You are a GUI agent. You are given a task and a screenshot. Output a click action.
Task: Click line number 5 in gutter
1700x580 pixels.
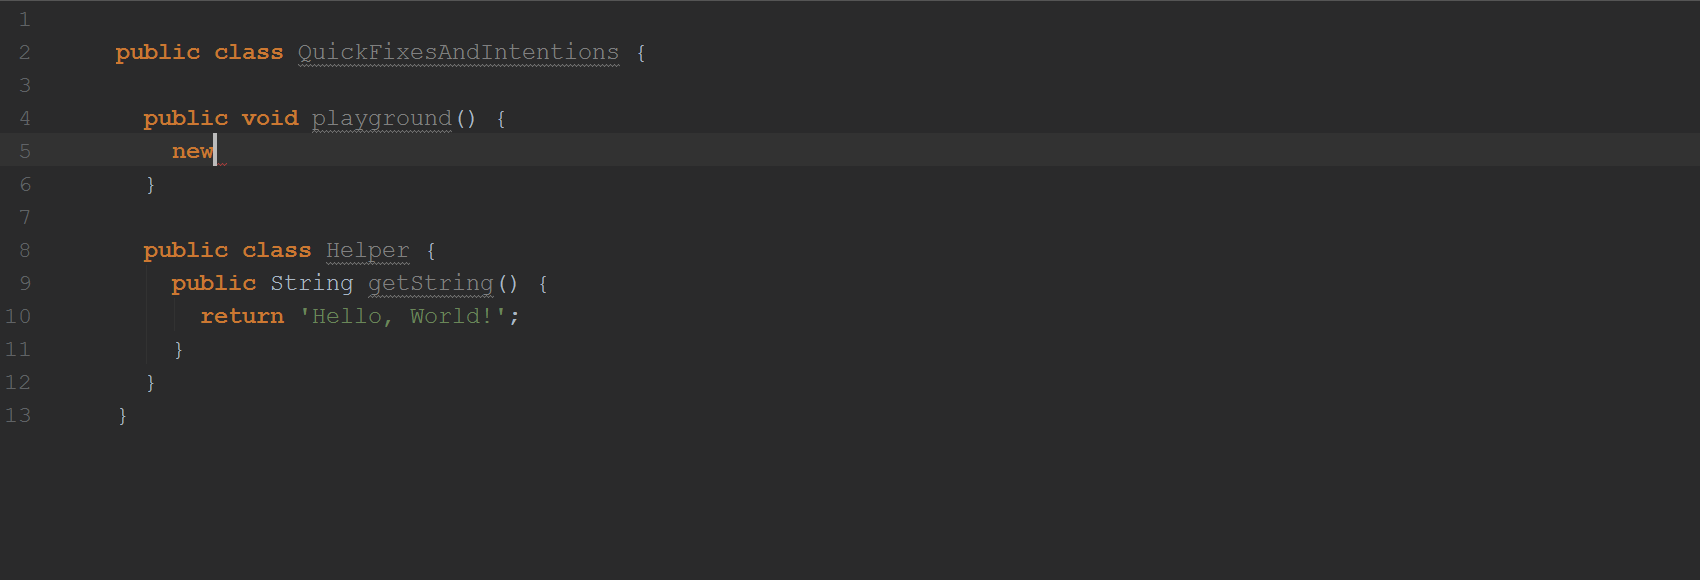point(25,151)
